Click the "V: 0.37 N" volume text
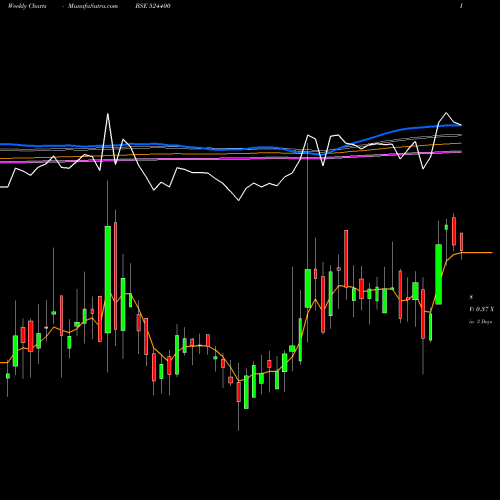 pos(481,309)
